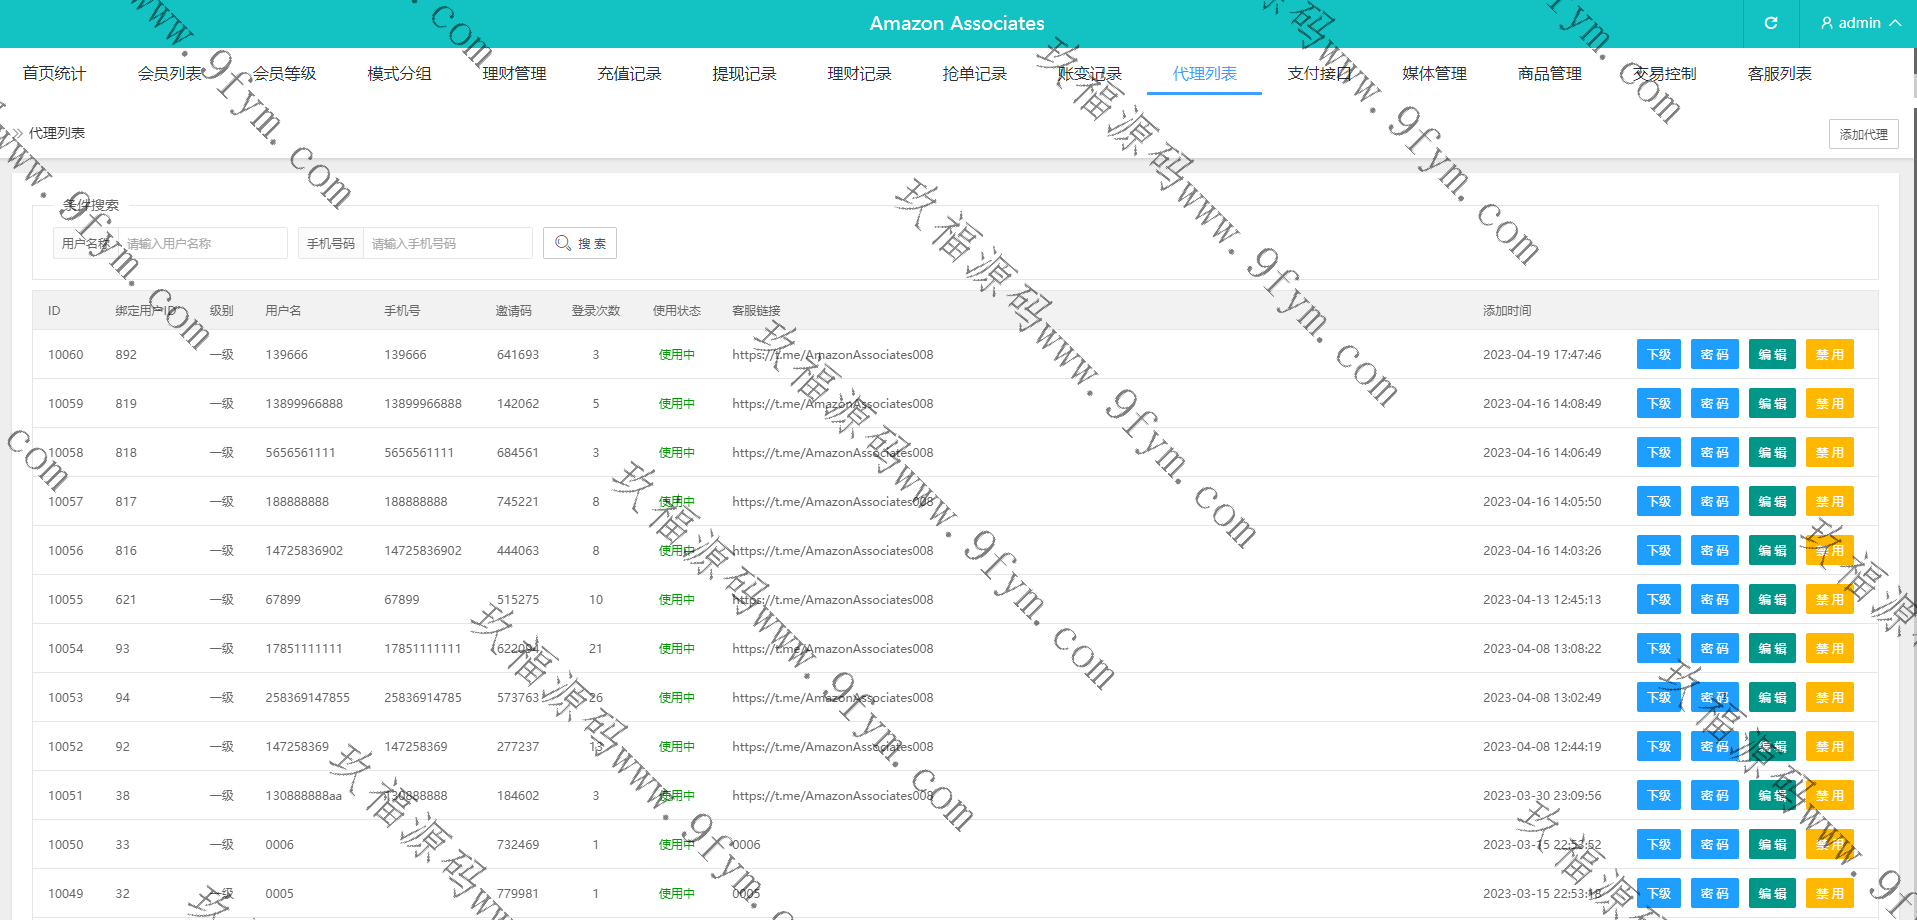This screenshot has width=1917, height=920.
Task: Click the 添加代理 button
Action: (1863, 134)
